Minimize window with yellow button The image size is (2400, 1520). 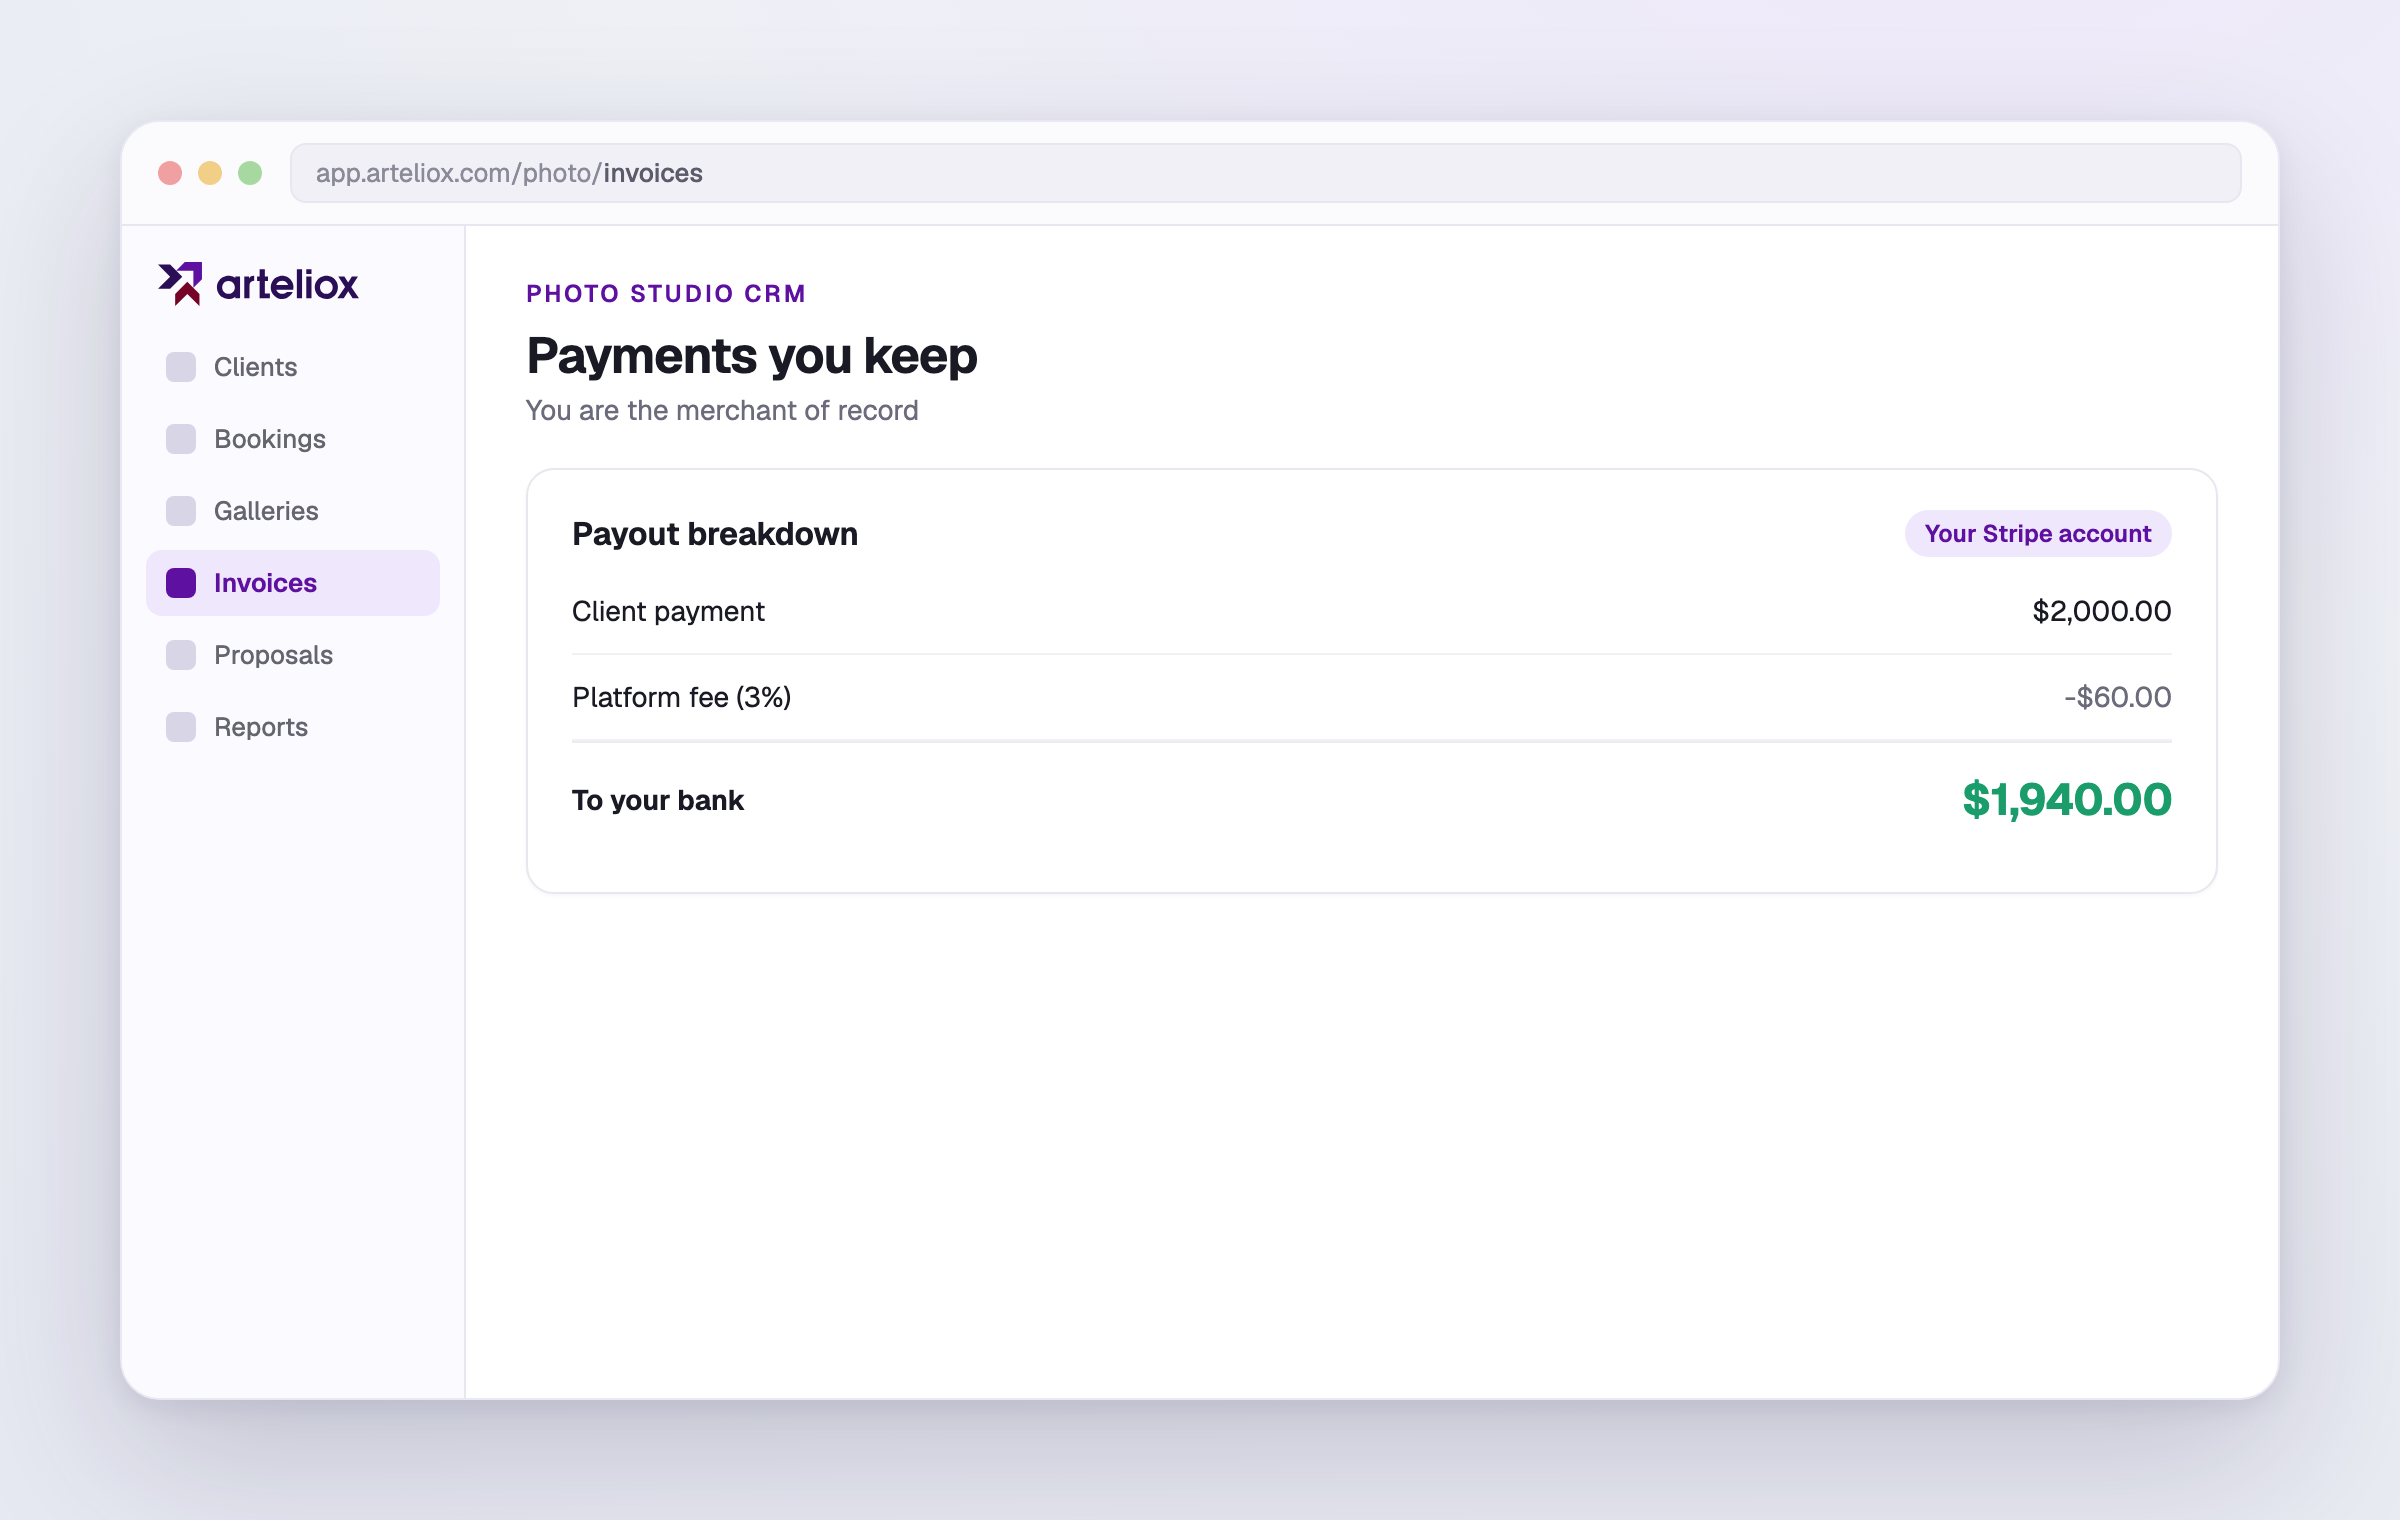pos(210,173)
